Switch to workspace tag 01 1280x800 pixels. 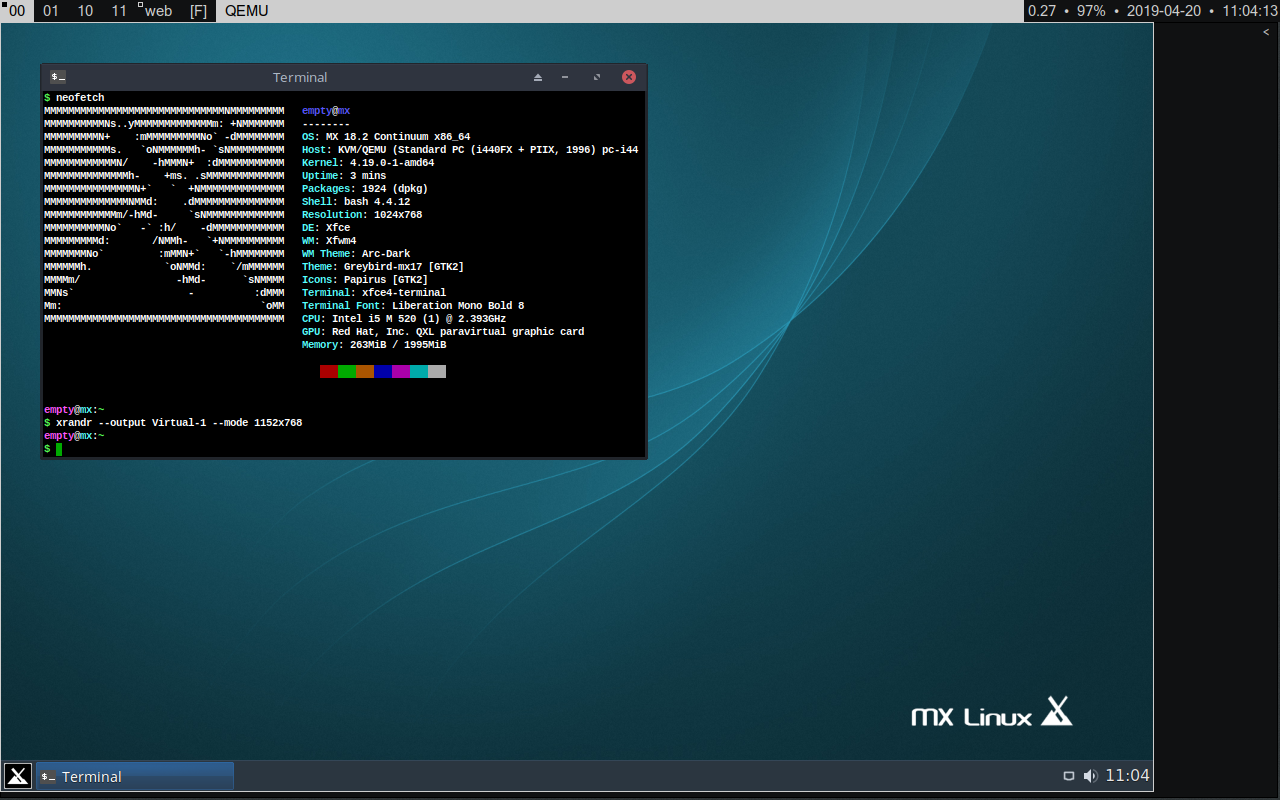(x=51, y=11)
